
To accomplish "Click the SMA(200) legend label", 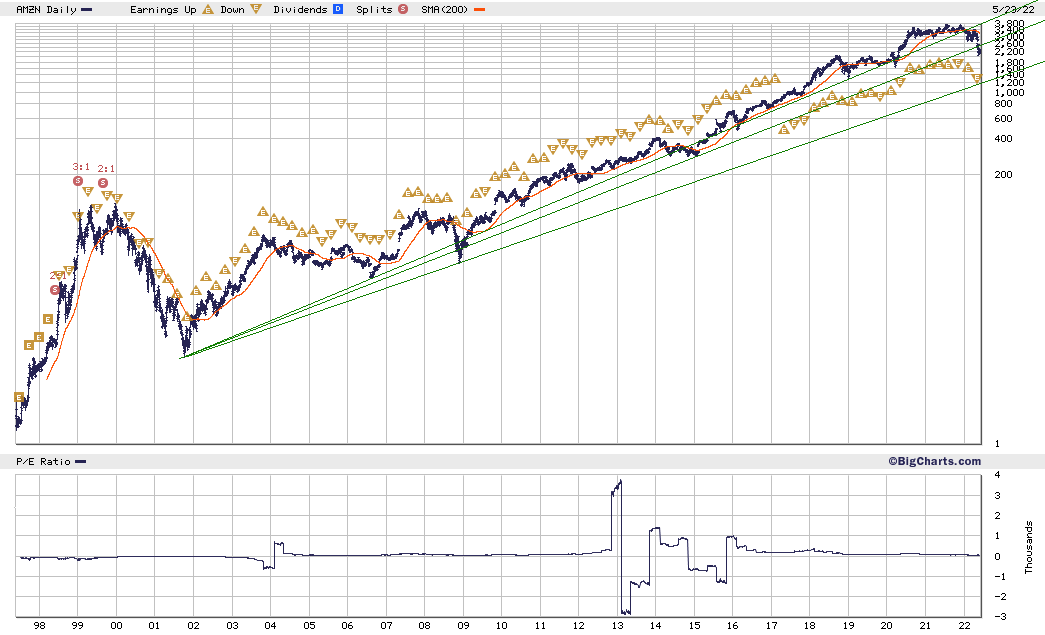I will (445, 9).
